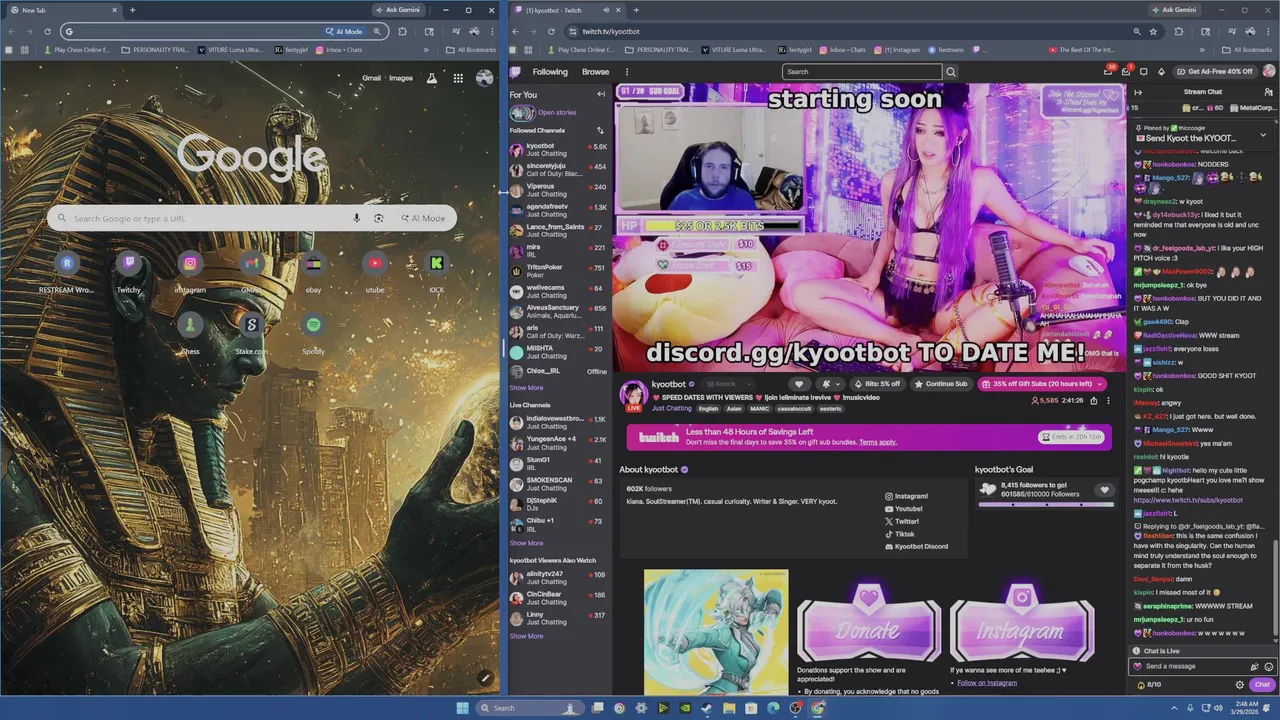Expand the pinned message chevron in chat
1280x720 pixels.
1262,134
